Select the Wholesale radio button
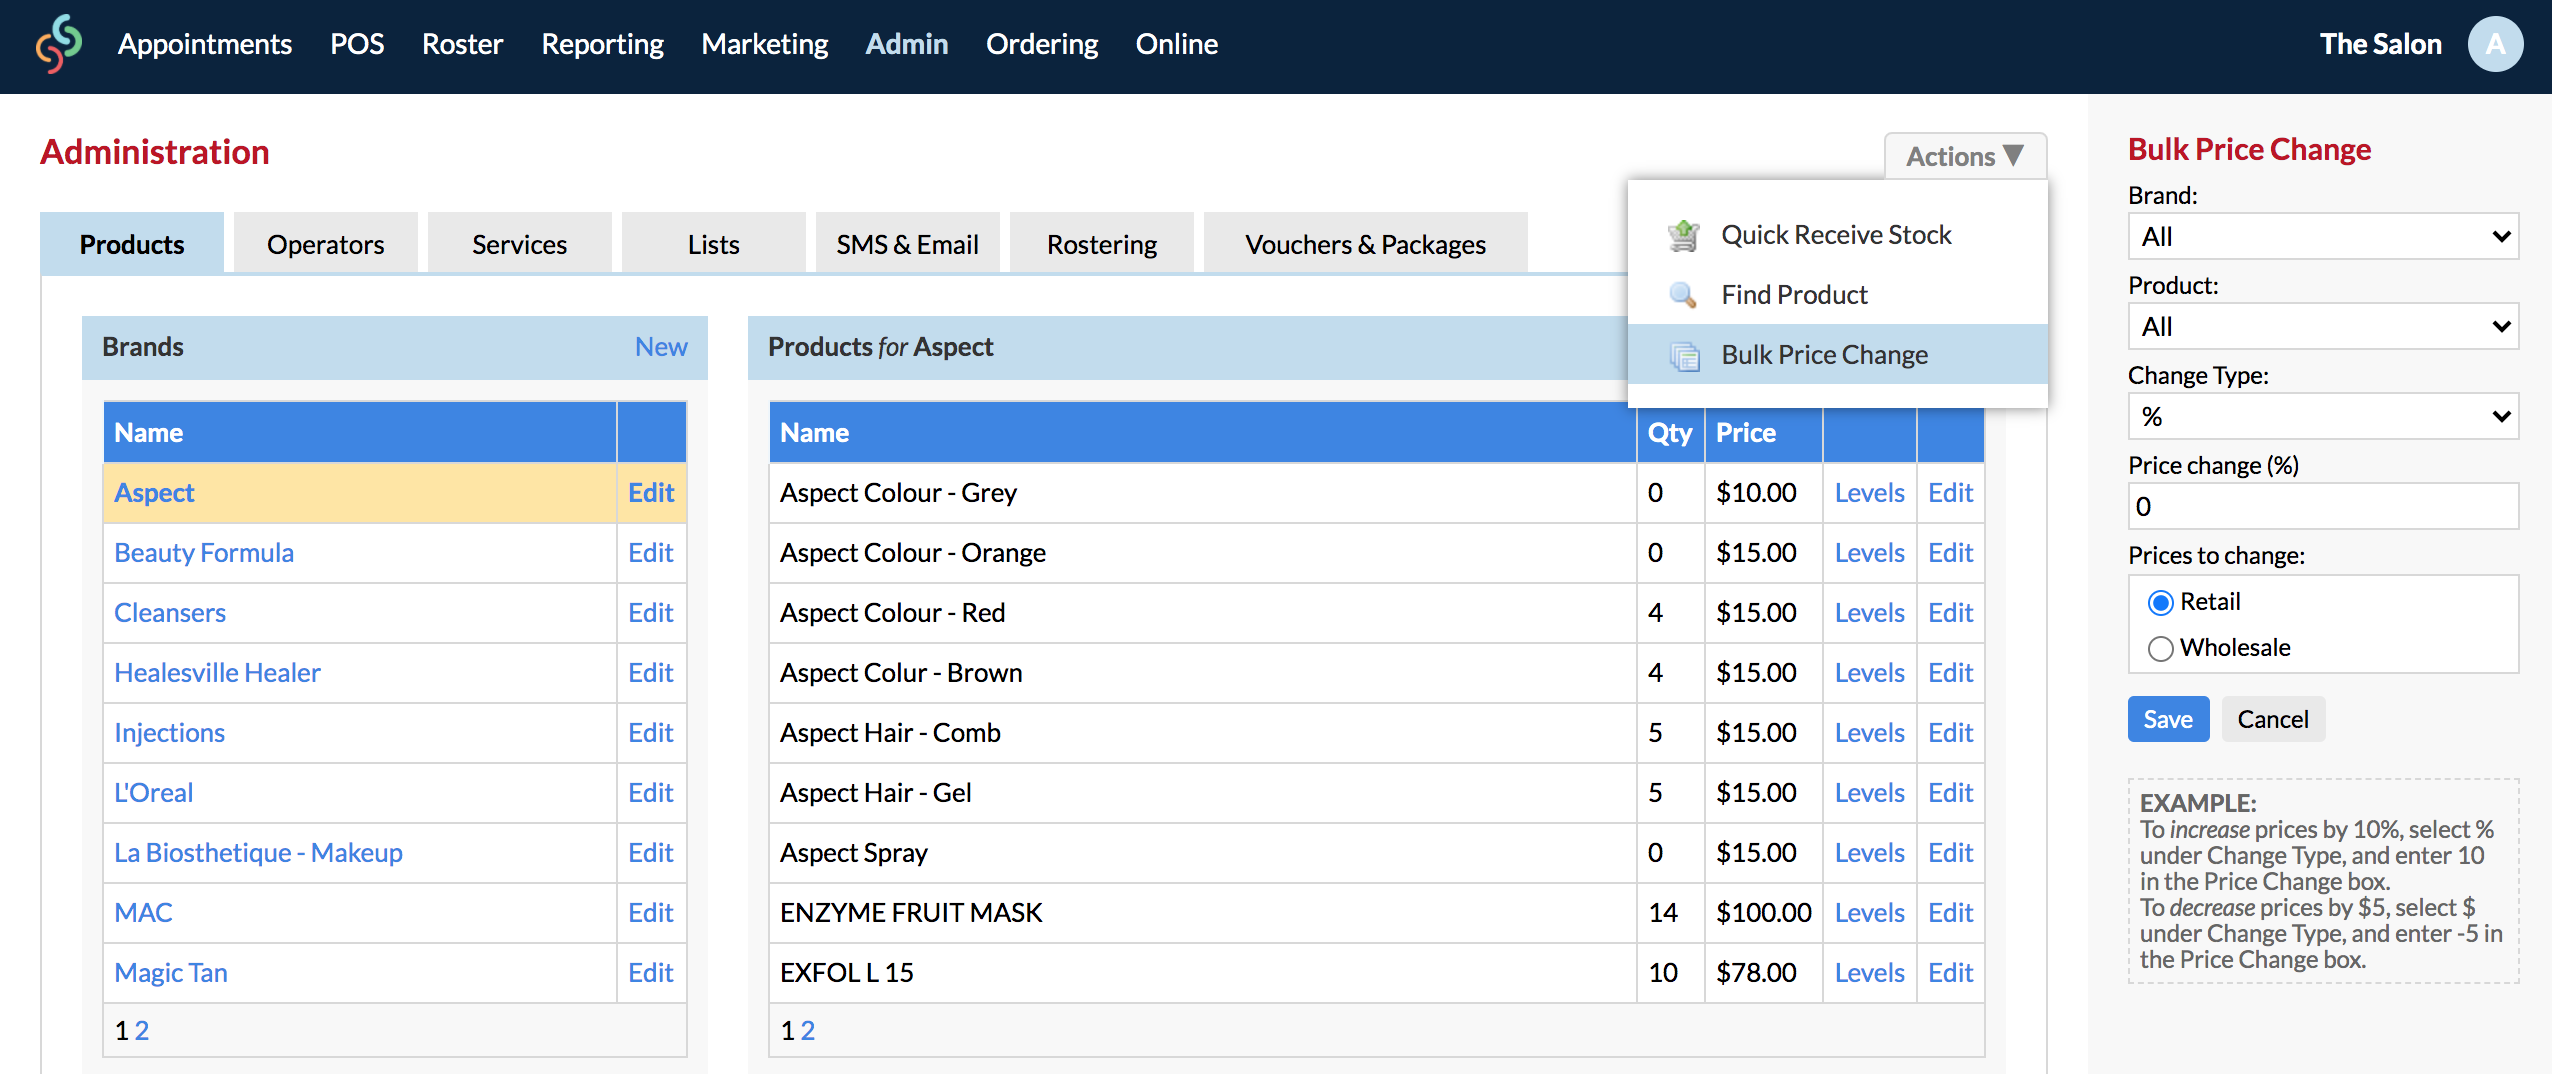2552x1074 pixels. click(2160, 648)
